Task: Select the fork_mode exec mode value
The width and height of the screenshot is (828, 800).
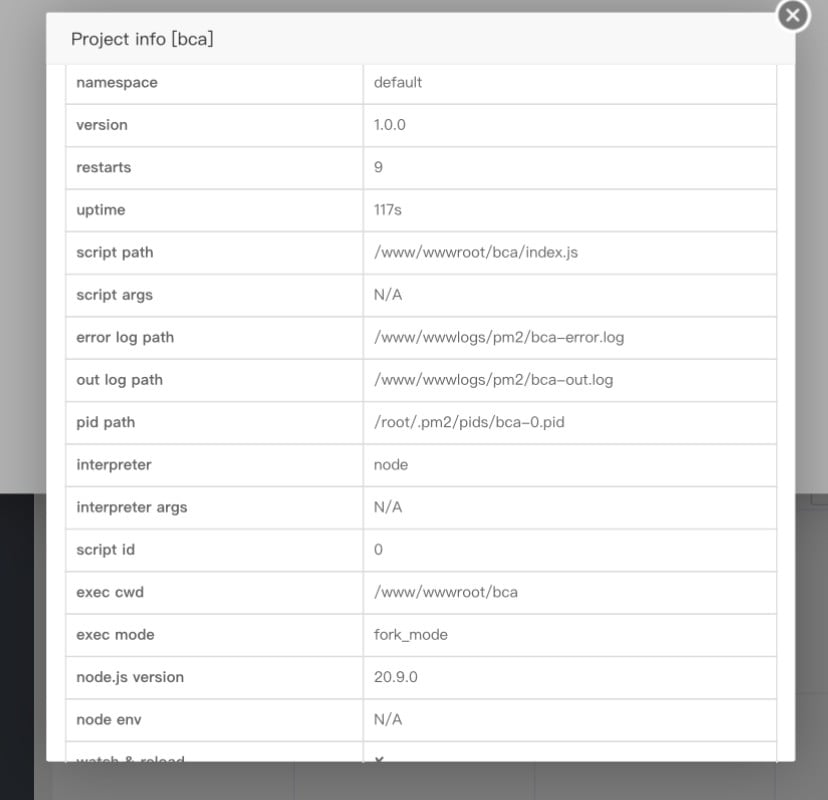Action: [411, 635]
